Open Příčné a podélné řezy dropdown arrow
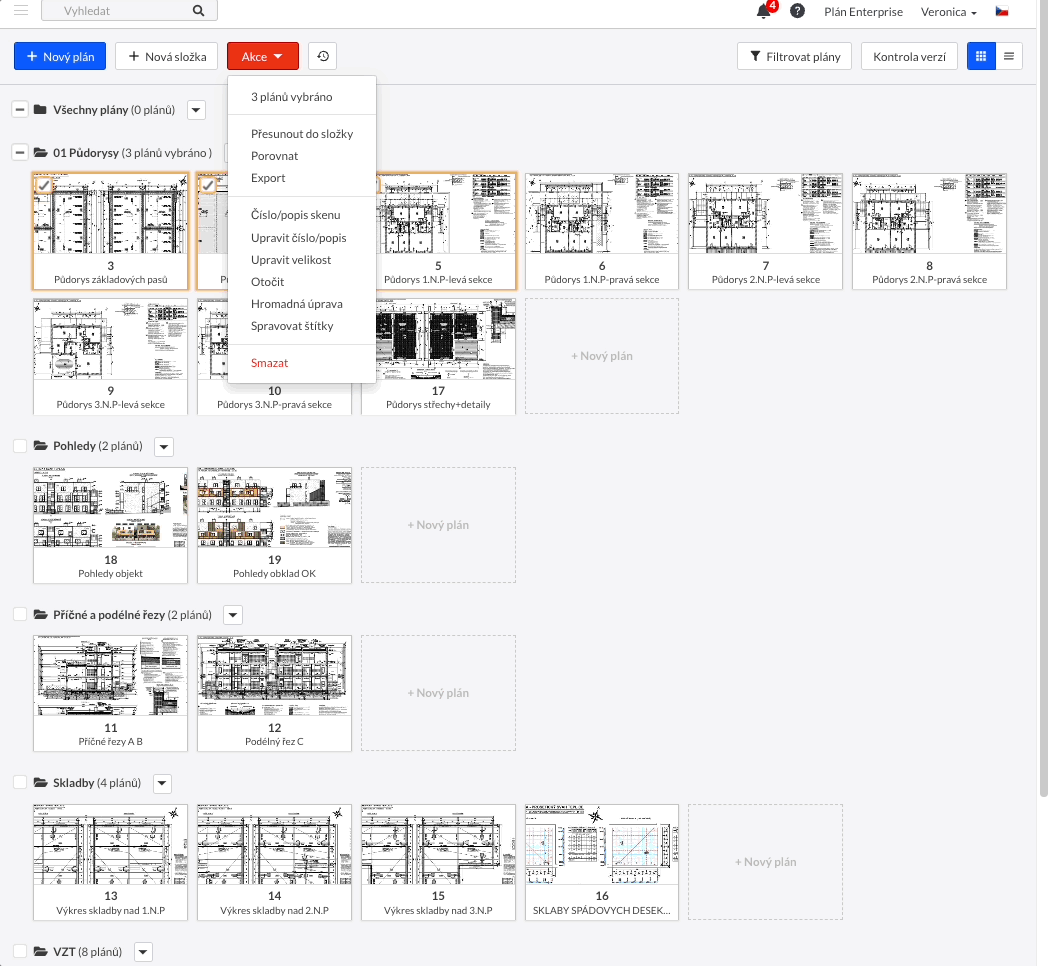The height and width of the screenshot is (966, 1050). (233, 615)
